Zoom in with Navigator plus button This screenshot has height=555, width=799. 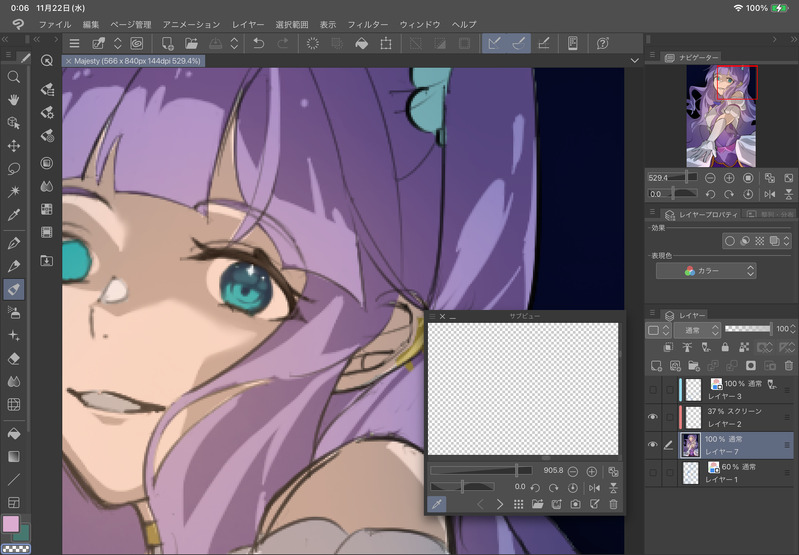[x=729, y=178]
